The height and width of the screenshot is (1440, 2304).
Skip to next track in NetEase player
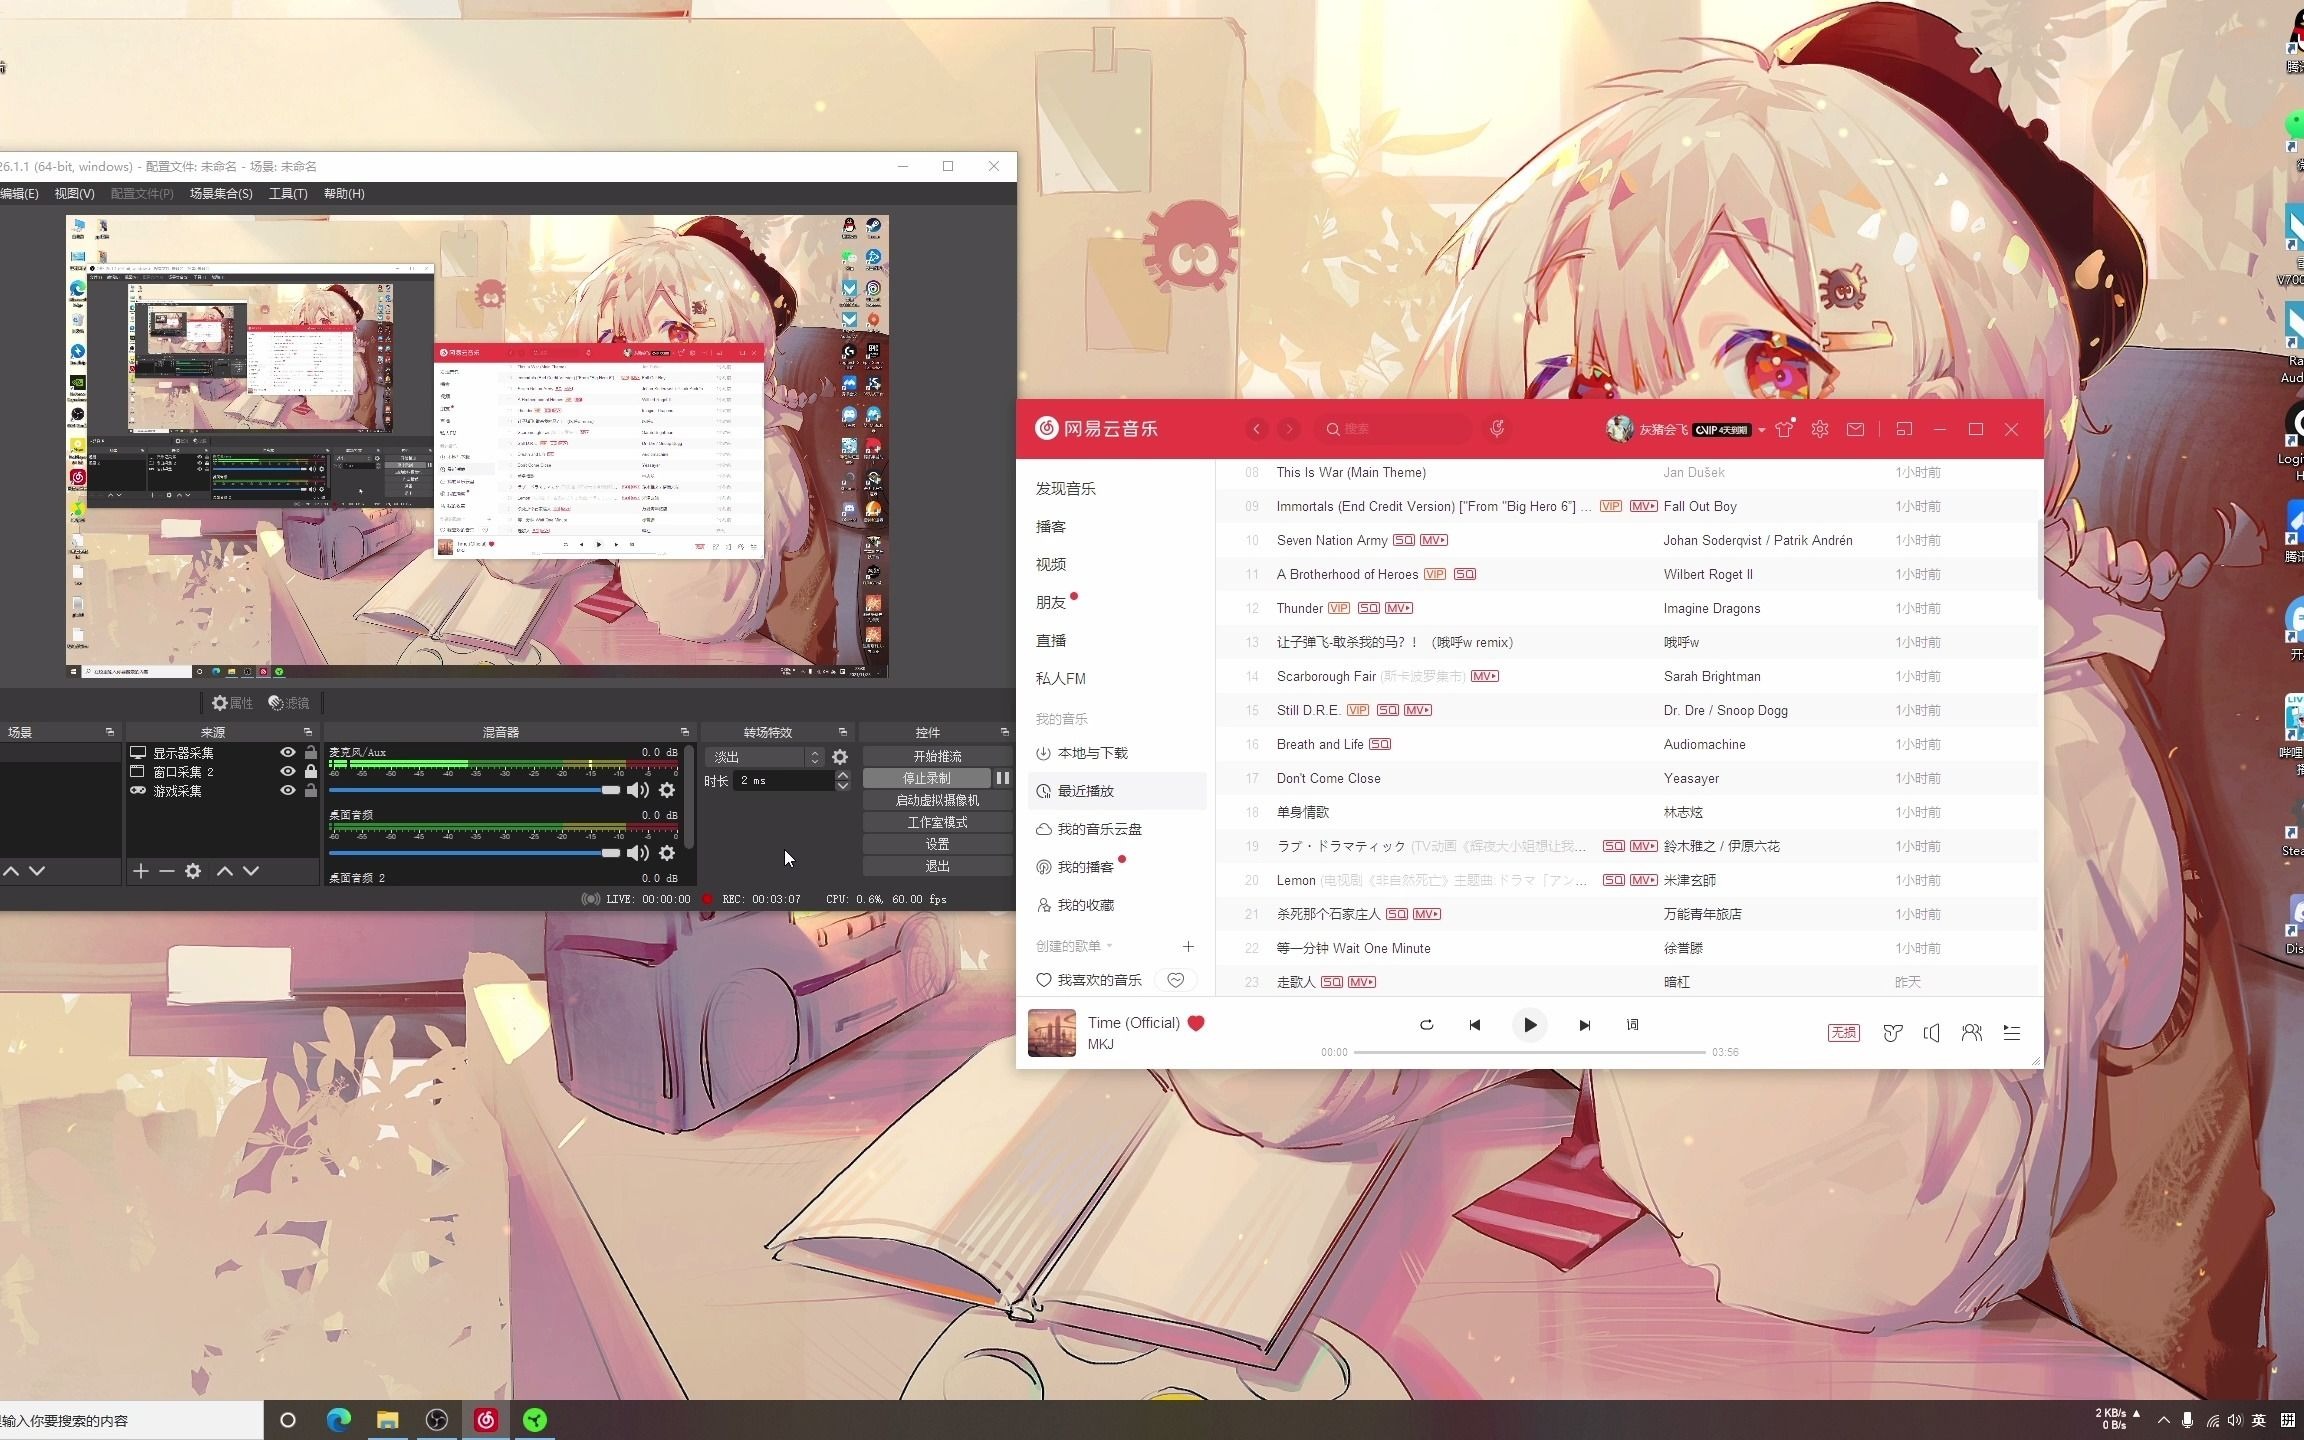(1584, 1025)
